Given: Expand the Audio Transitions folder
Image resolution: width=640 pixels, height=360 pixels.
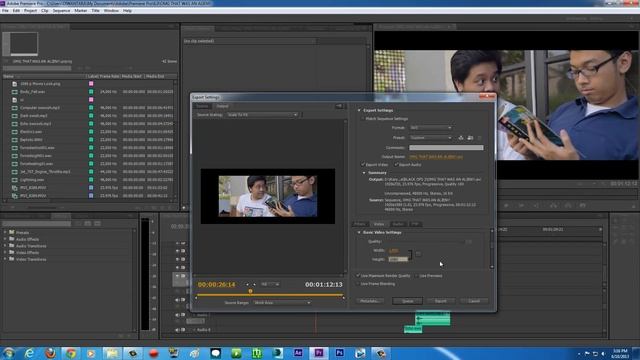Looking at the screenshot, I should point(5,246).
